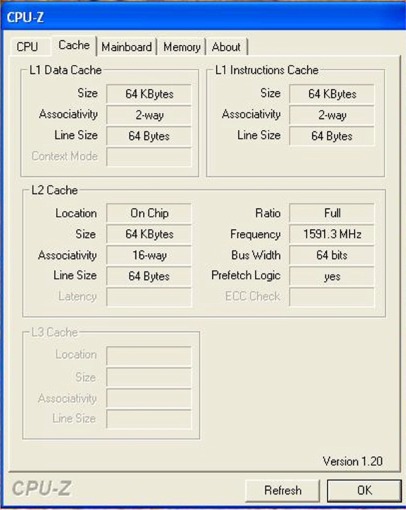This screenshot has width=406, height=510.
Task: Click the 'Ratio' label
Action: (268, 213)
